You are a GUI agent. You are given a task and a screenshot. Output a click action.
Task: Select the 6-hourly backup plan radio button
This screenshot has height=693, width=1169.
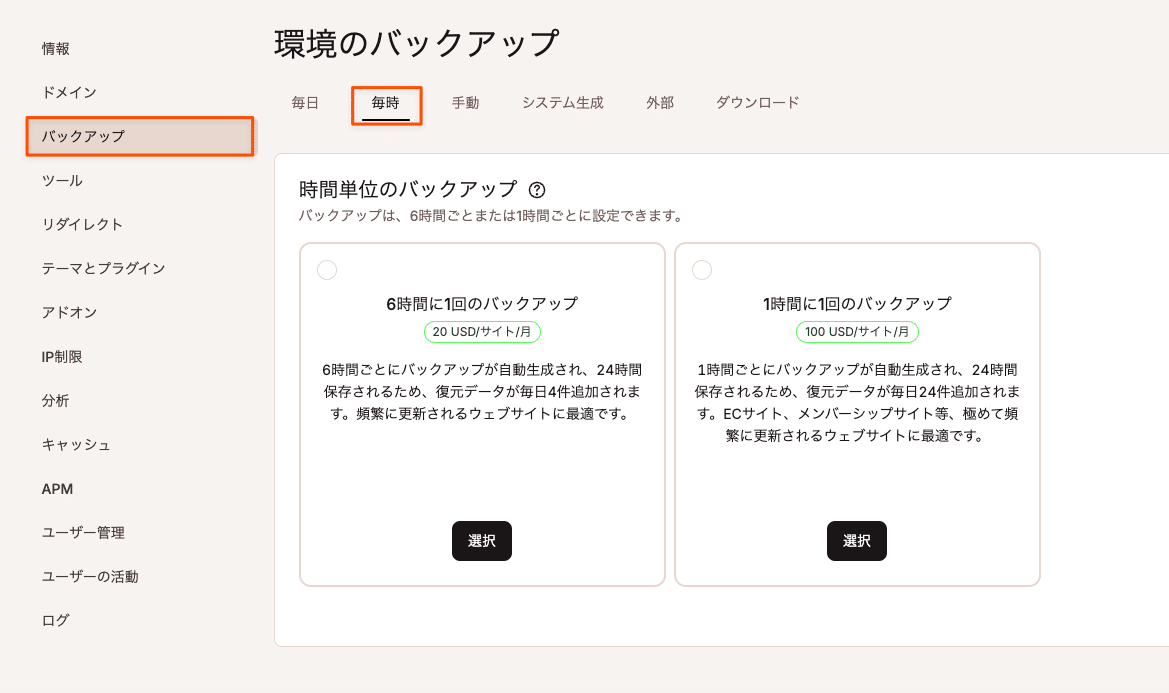(x=327, y=269)
